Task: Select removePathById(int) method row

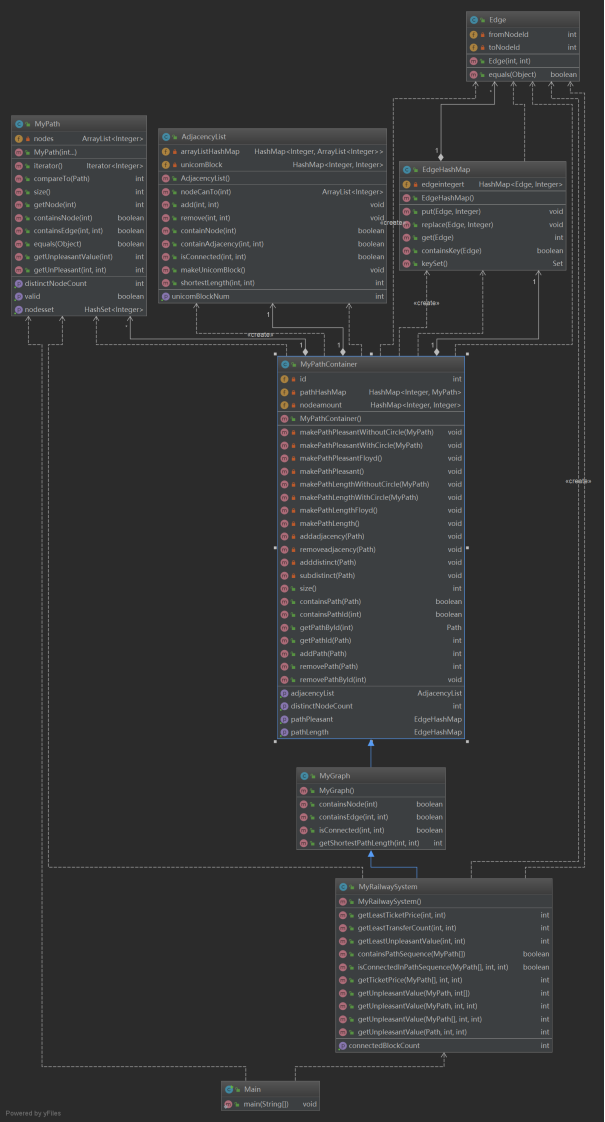Action: tap(371, 679)
